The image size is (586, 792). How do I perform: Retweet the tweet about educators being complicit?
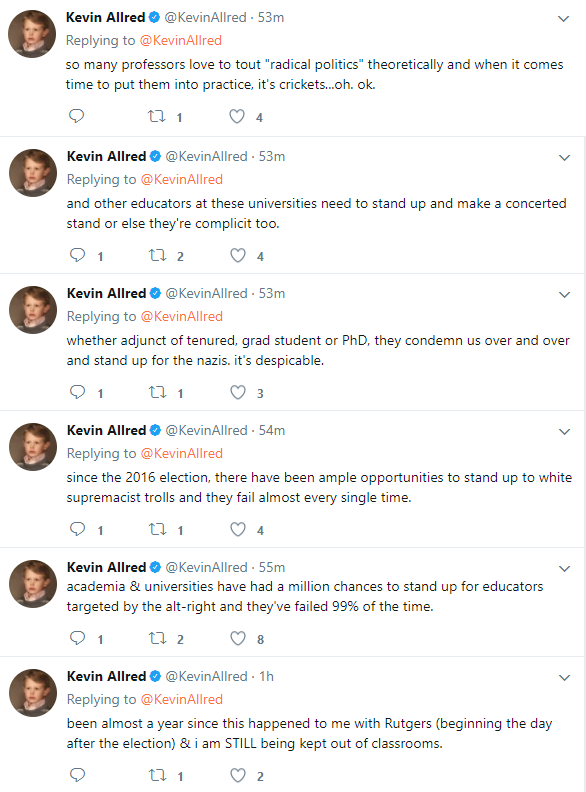click(158, 256)
